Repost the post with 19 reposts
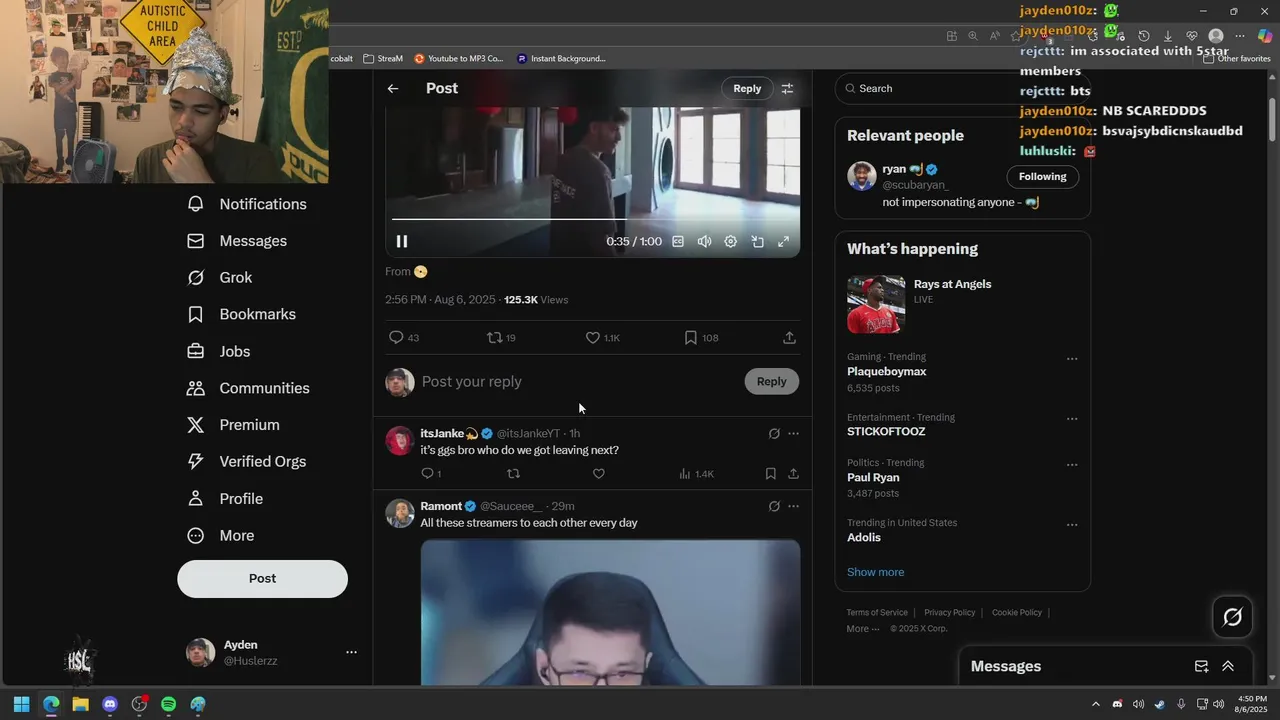The image size is (1280, 720). point(494,338)
